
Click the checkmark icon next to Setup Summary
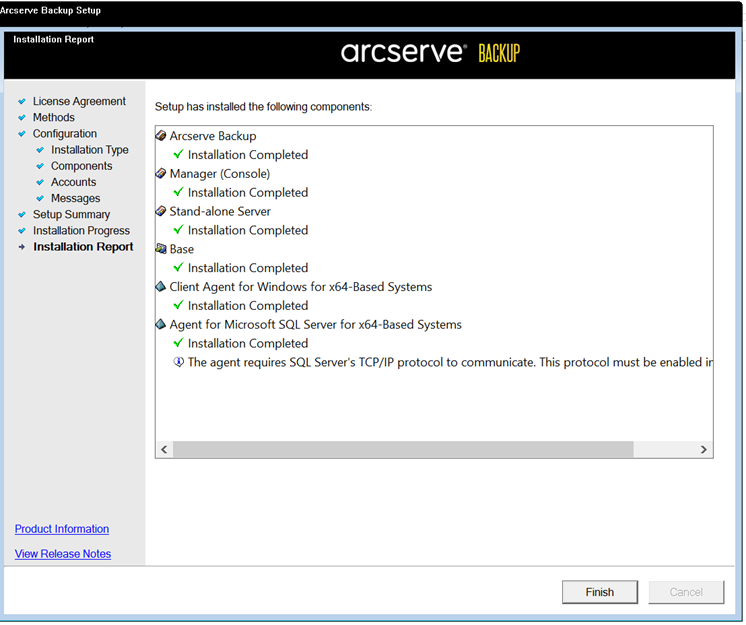(x=22, y=215)
